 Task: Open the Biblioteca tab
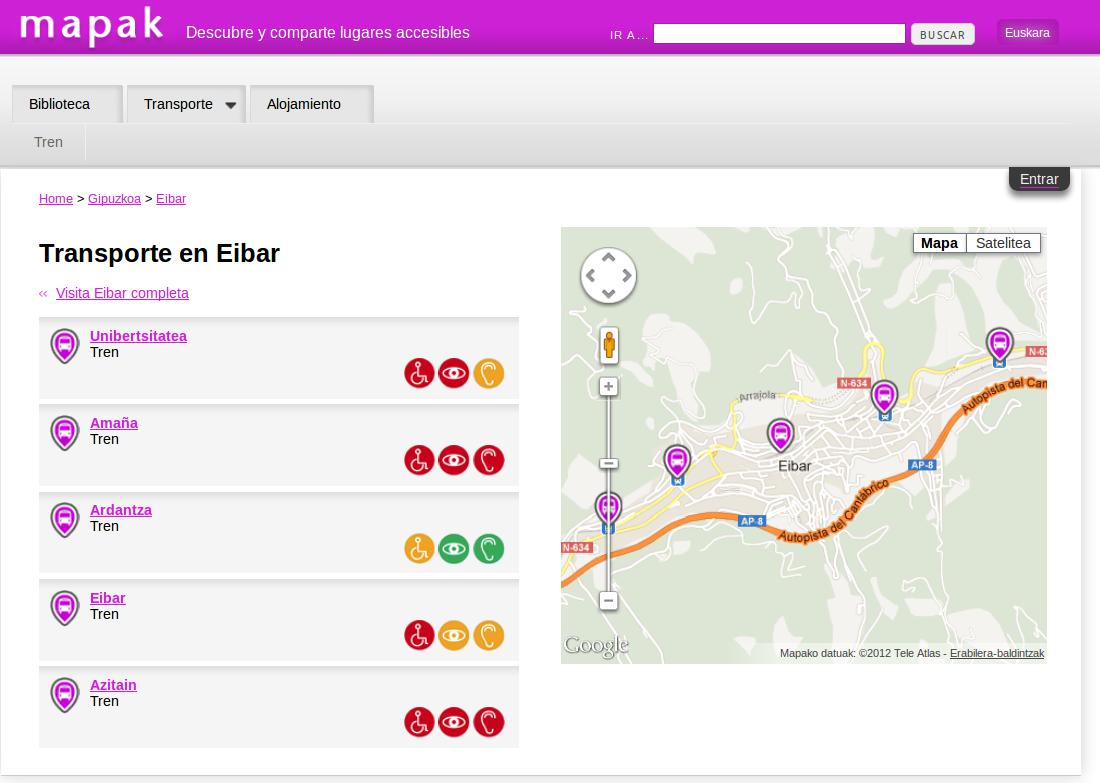[60, 104]
